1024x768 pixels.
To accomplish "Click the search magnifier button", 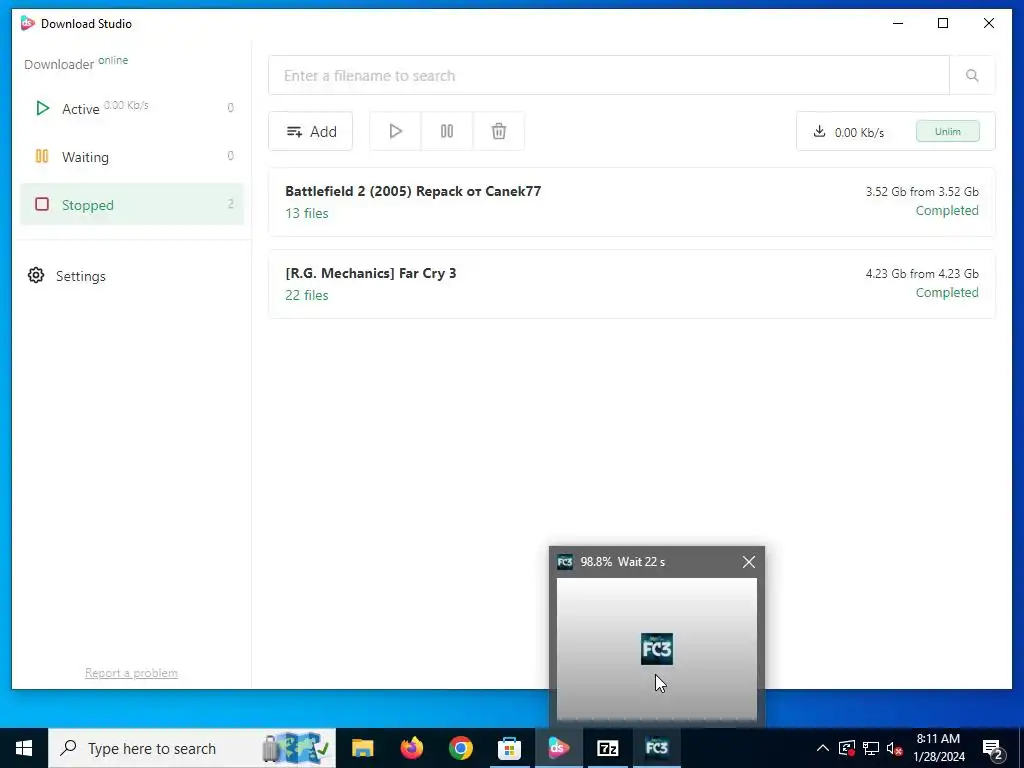I will (x=972, y=75).
